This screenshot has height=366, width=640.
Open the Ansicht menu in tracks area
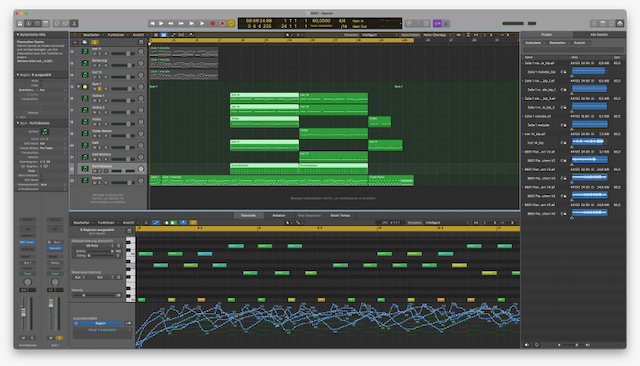[x=138, y=35]
